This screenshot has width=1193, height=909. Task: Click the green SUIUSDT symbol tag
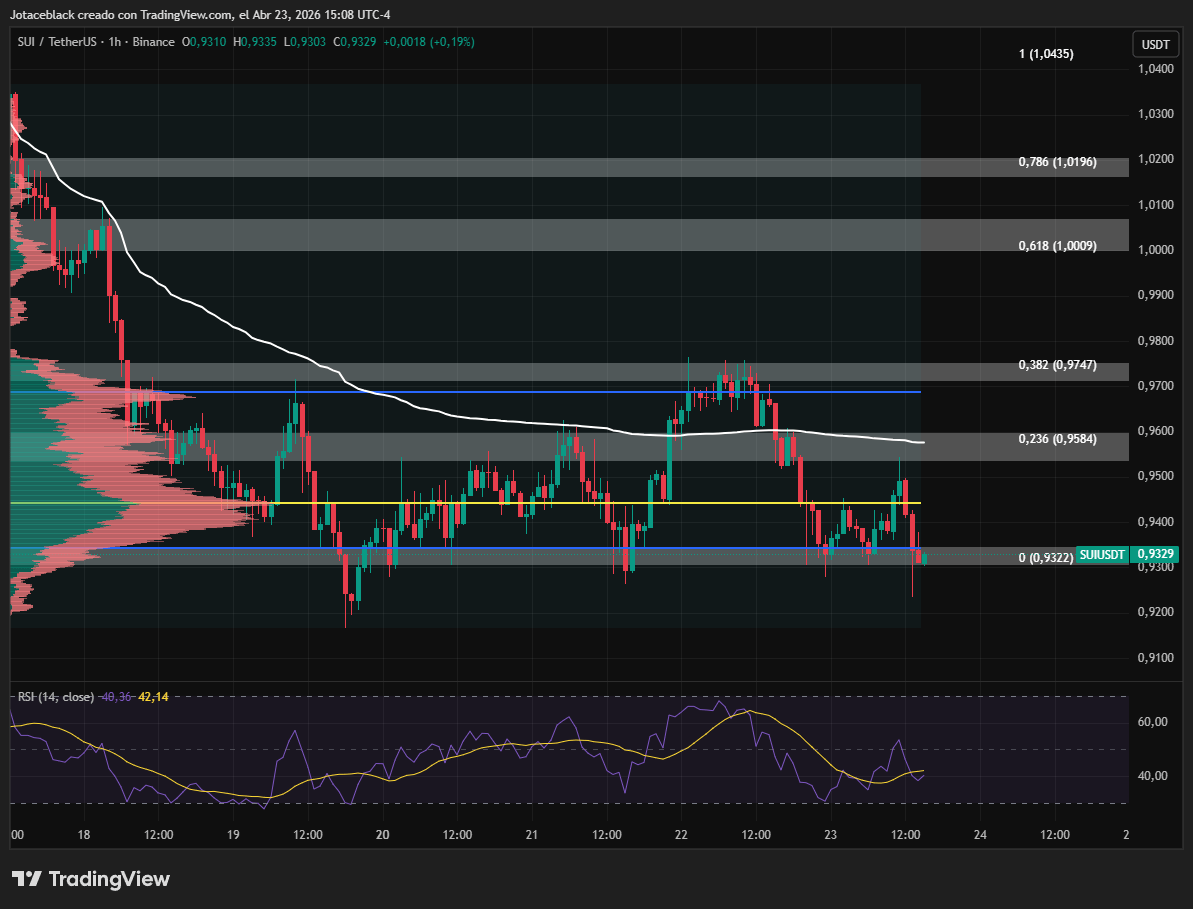(1105, 554)
